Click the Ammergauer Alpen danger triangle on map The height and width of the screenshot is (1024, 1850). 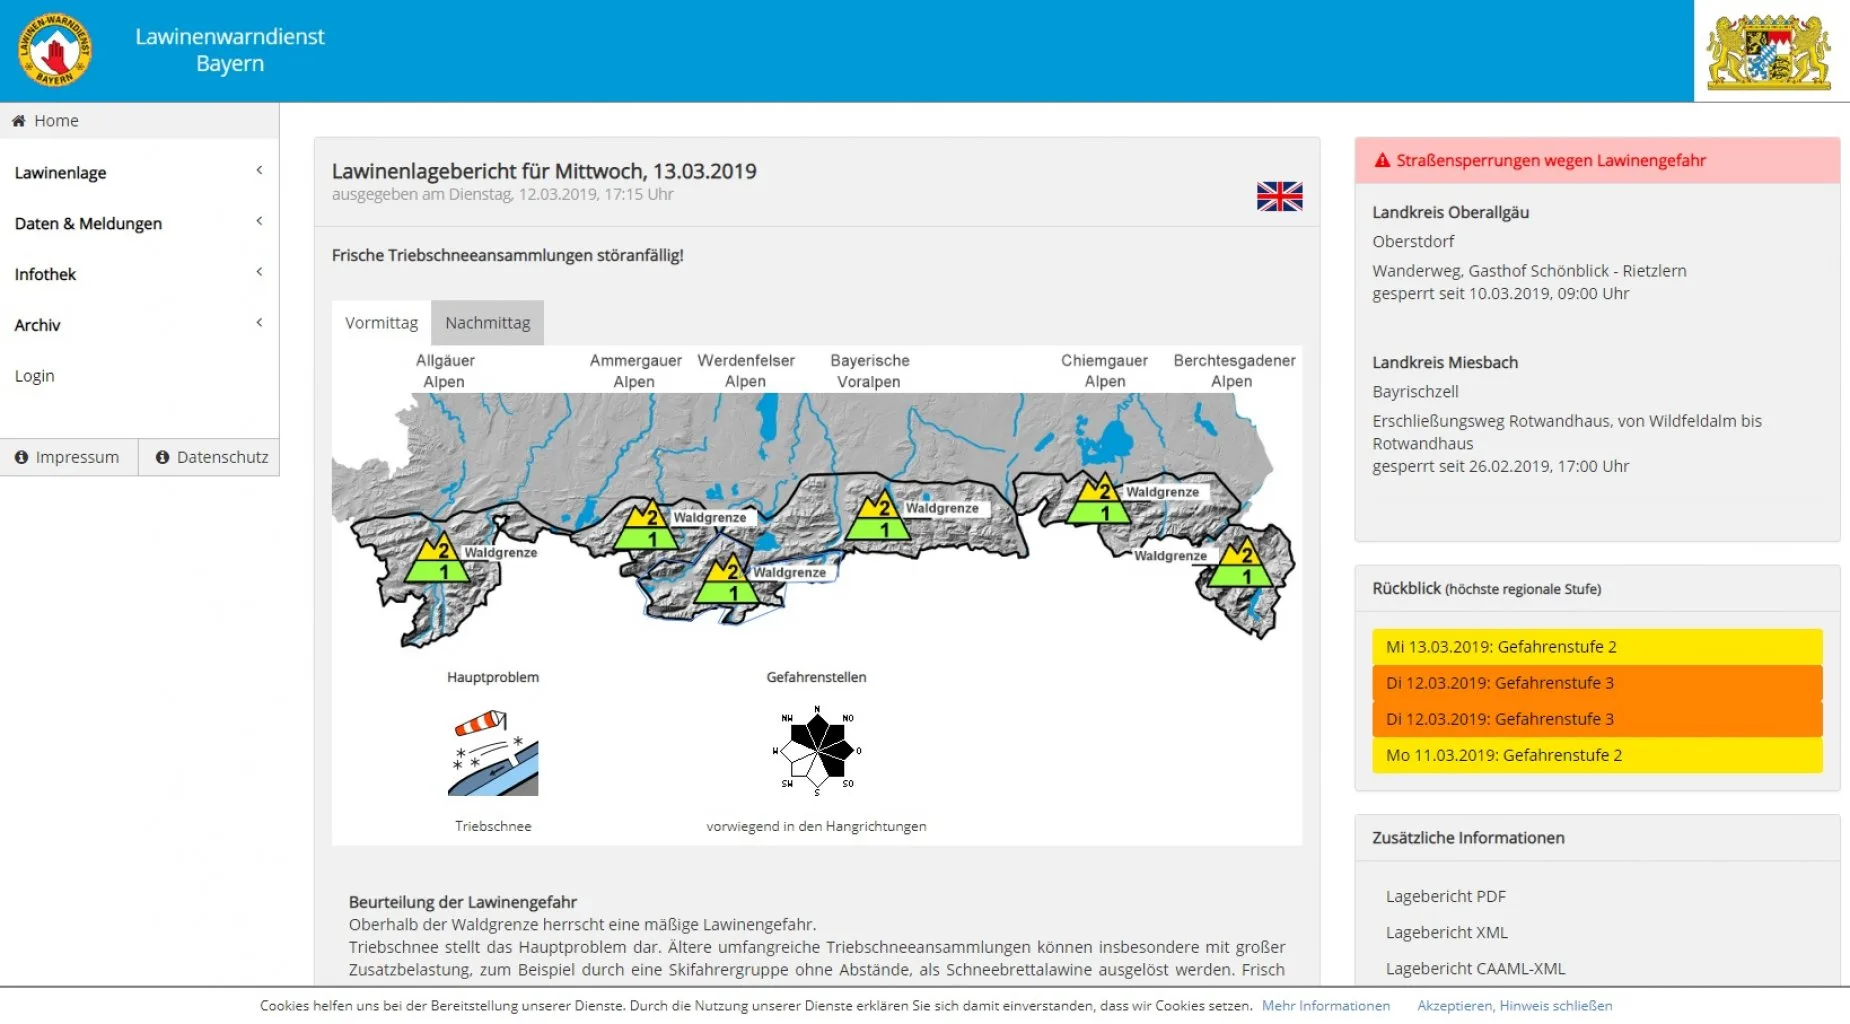[x=647, y=526]
